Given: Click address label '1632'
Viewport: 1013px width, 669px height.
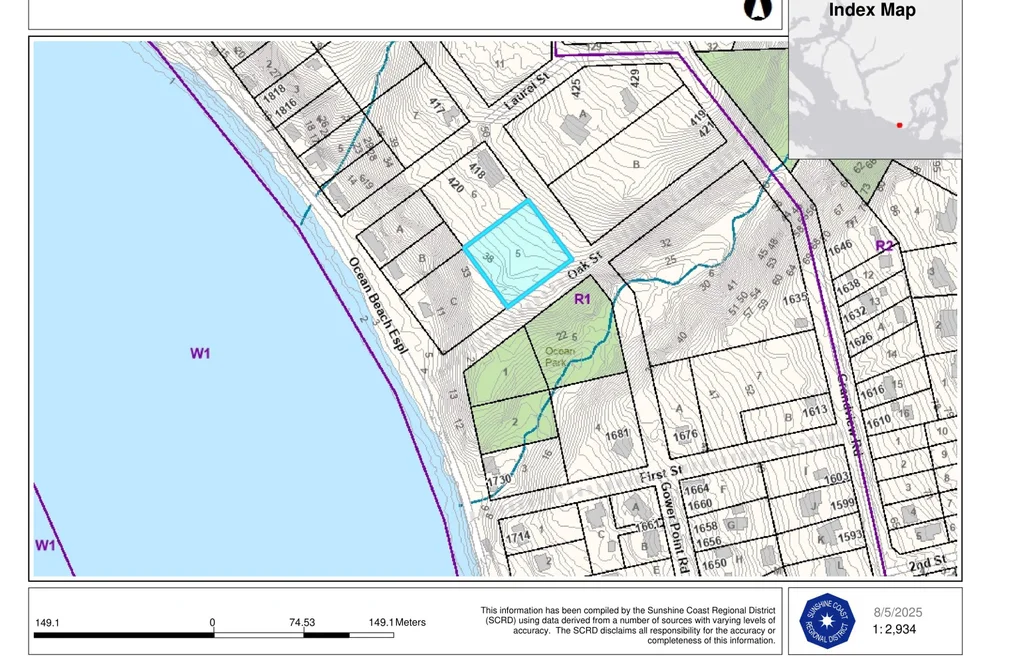Looking at the screenshot, I should [853, 314].
